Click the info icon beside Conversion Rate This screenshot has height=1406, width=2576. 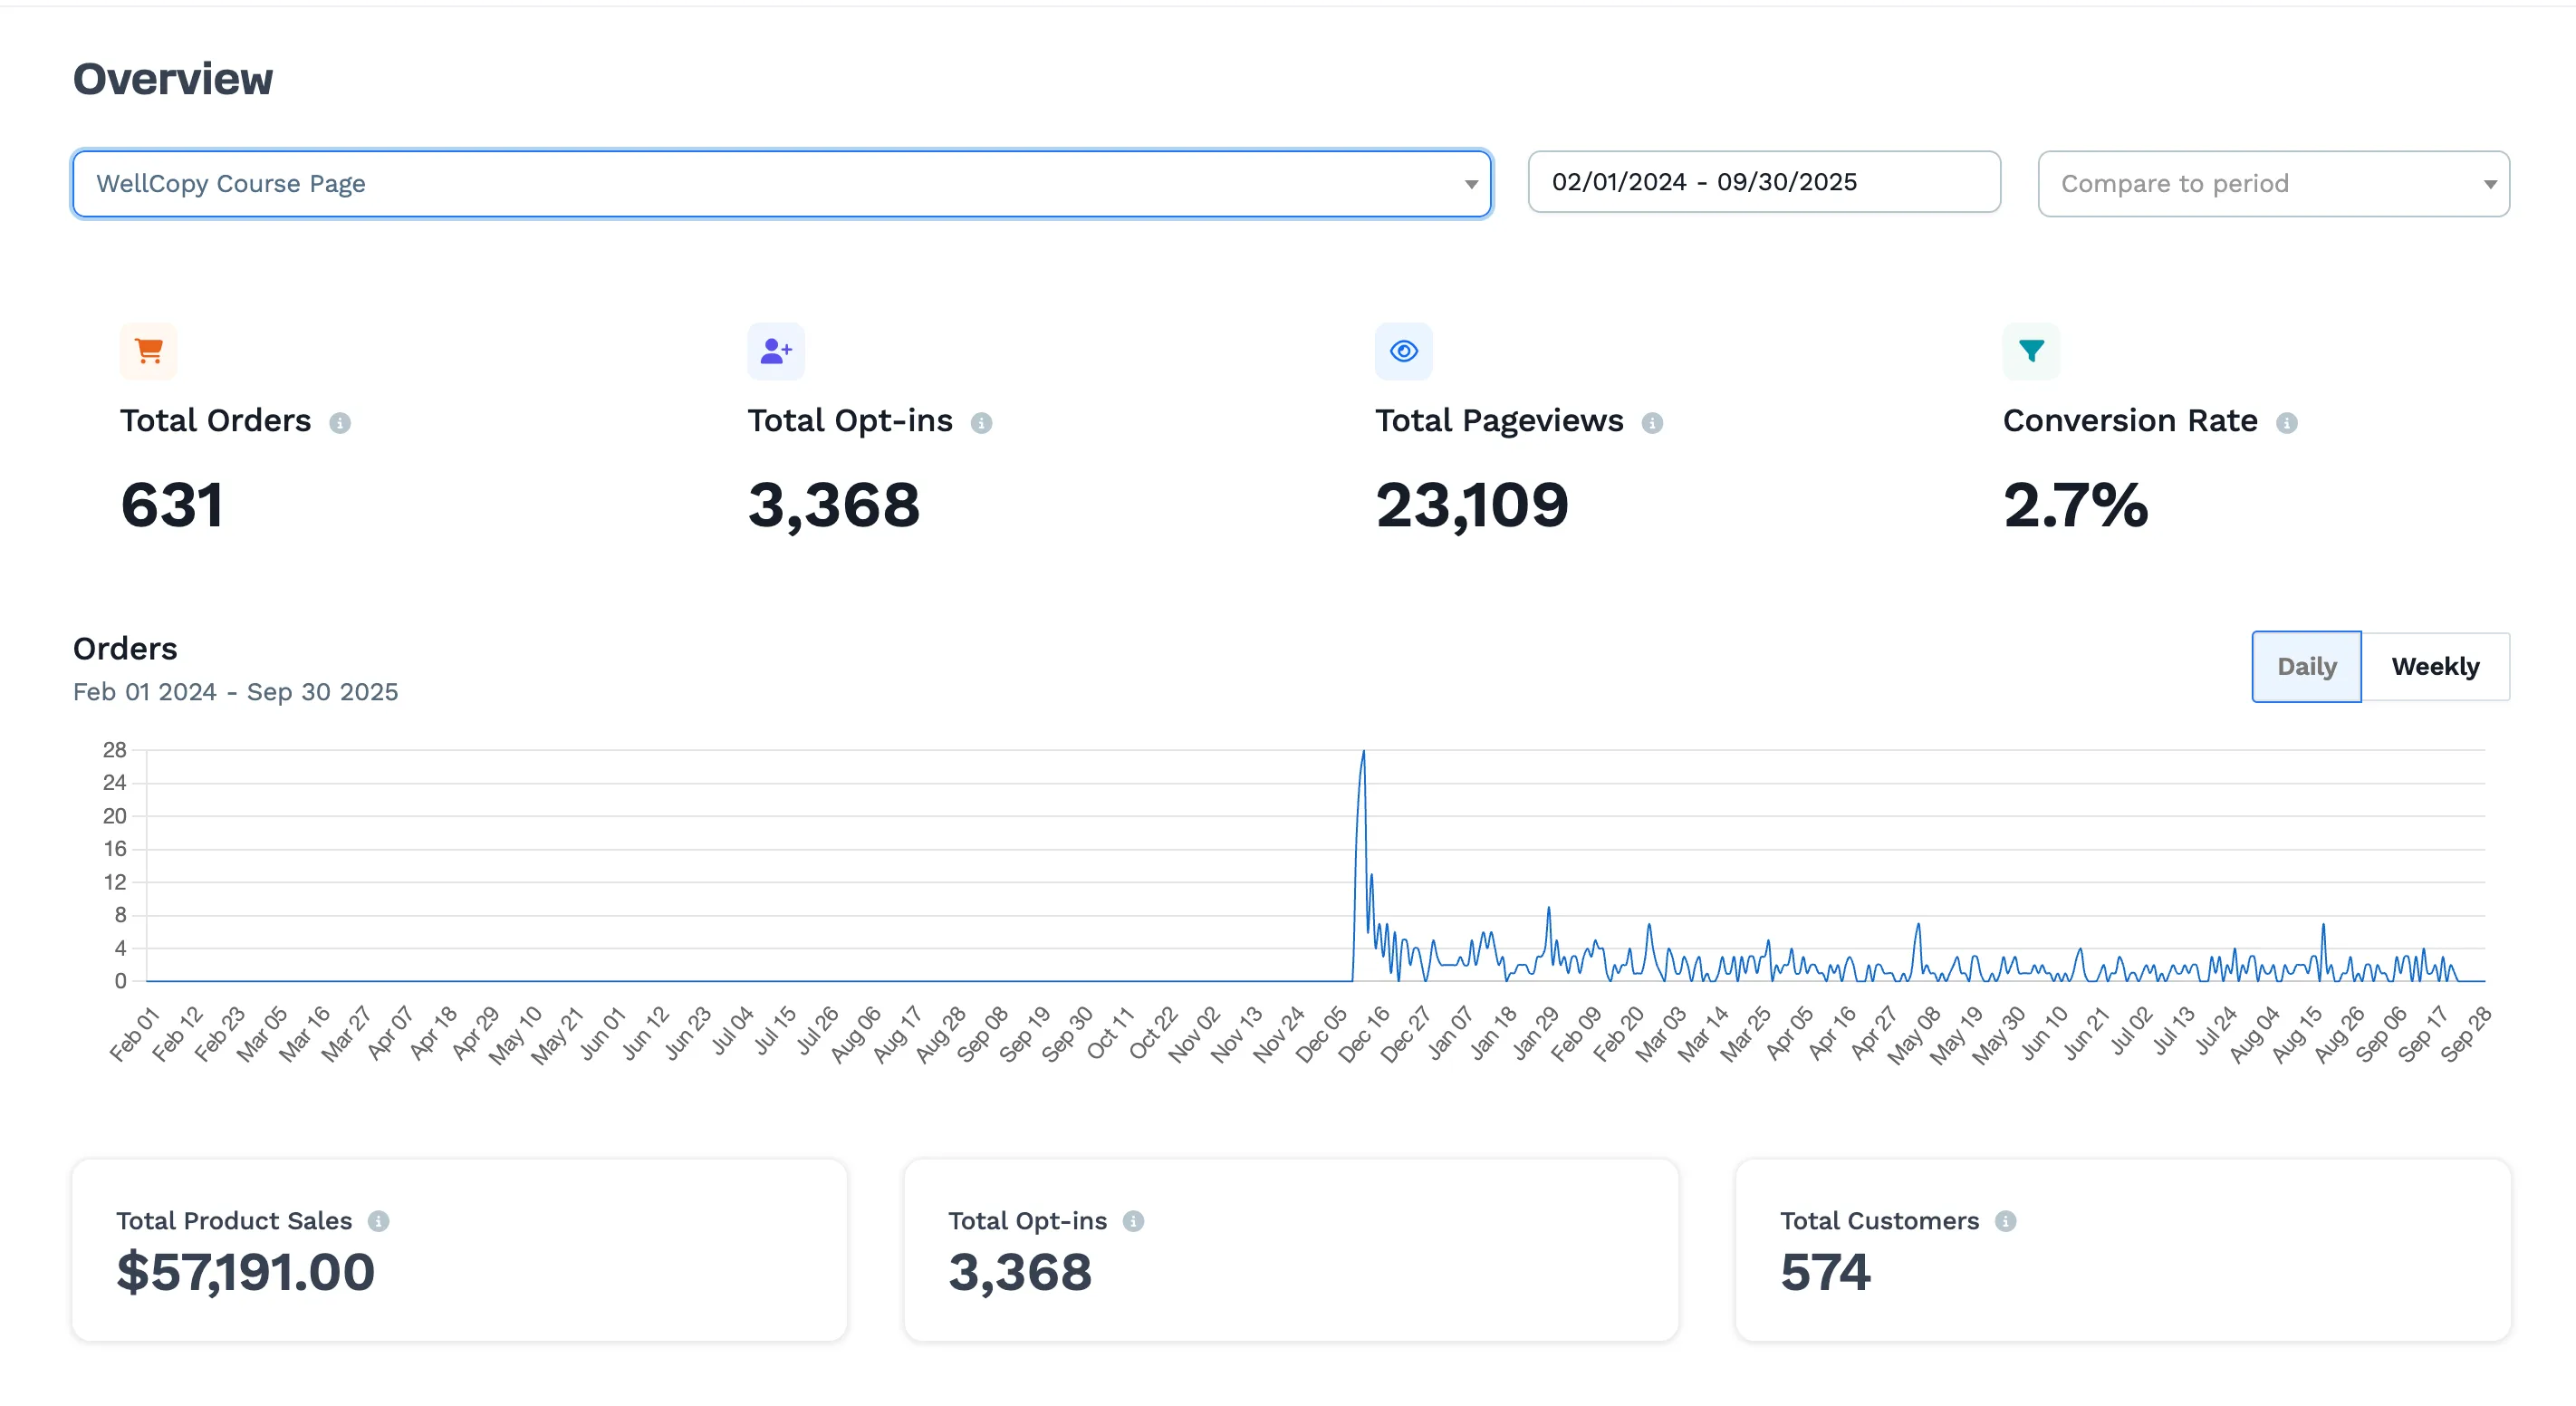point(2286,423)
